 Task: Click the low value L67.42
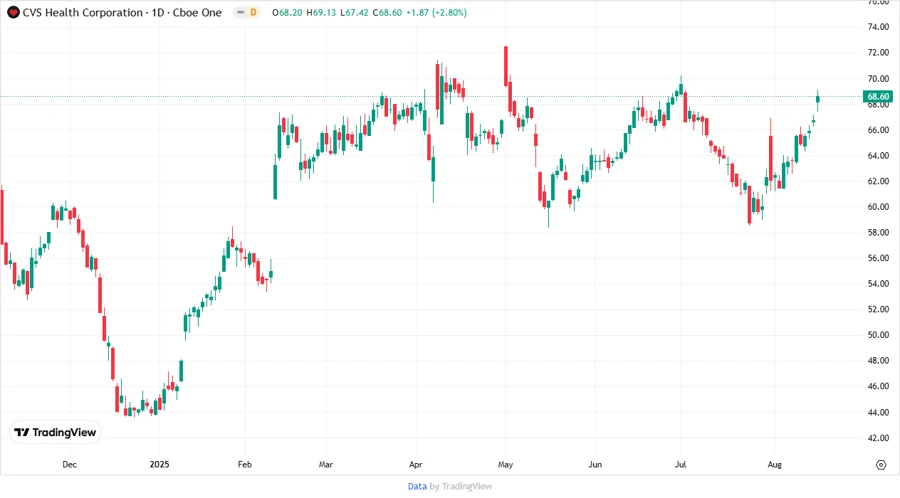click(x=354, y=13)
